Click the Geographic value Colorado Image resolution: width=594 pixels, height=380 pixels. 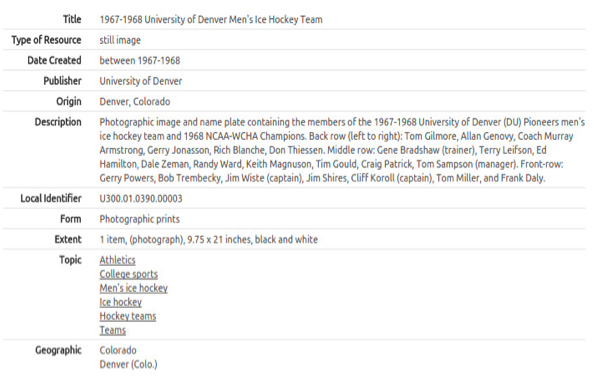point(118,350)
